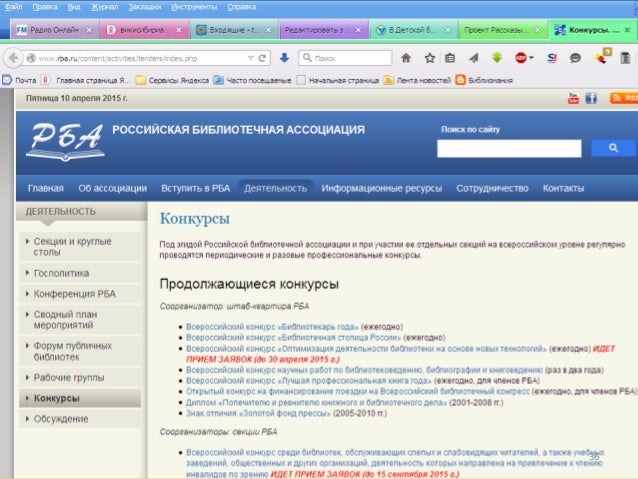
Task: Click the paper plane send icon
Action: click(x=473, y=58)
